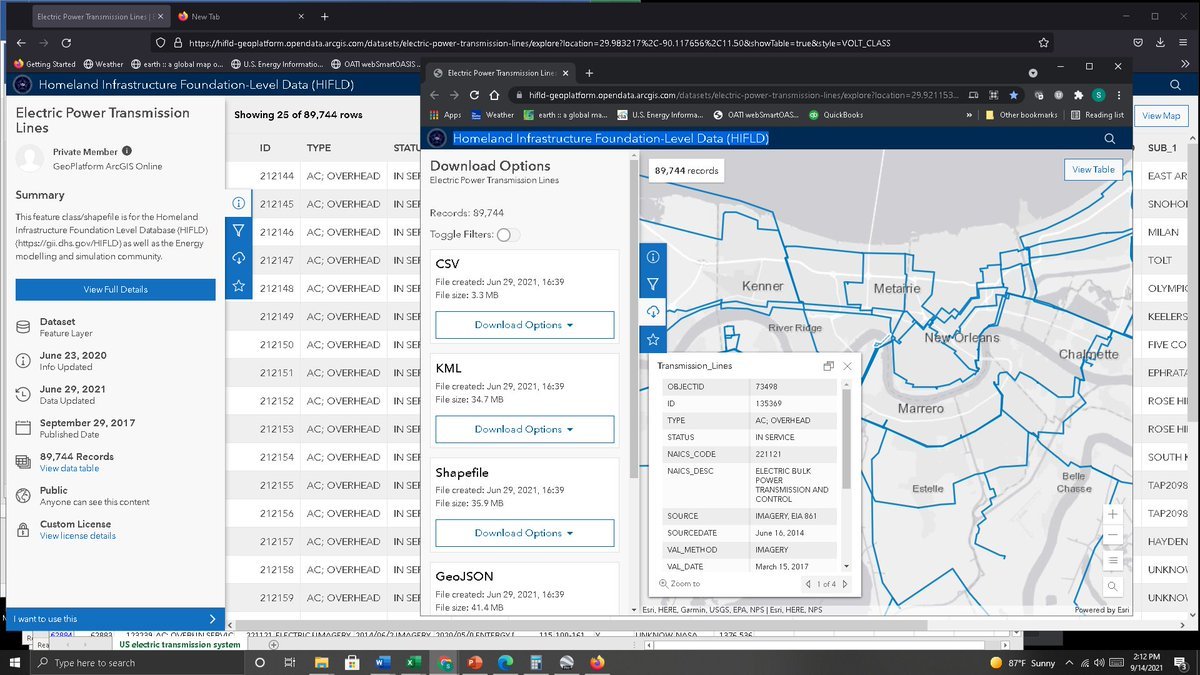Click the View Map button
Image resolution: width=1200 pixels, height=675 pixels.
(1161, 116)
